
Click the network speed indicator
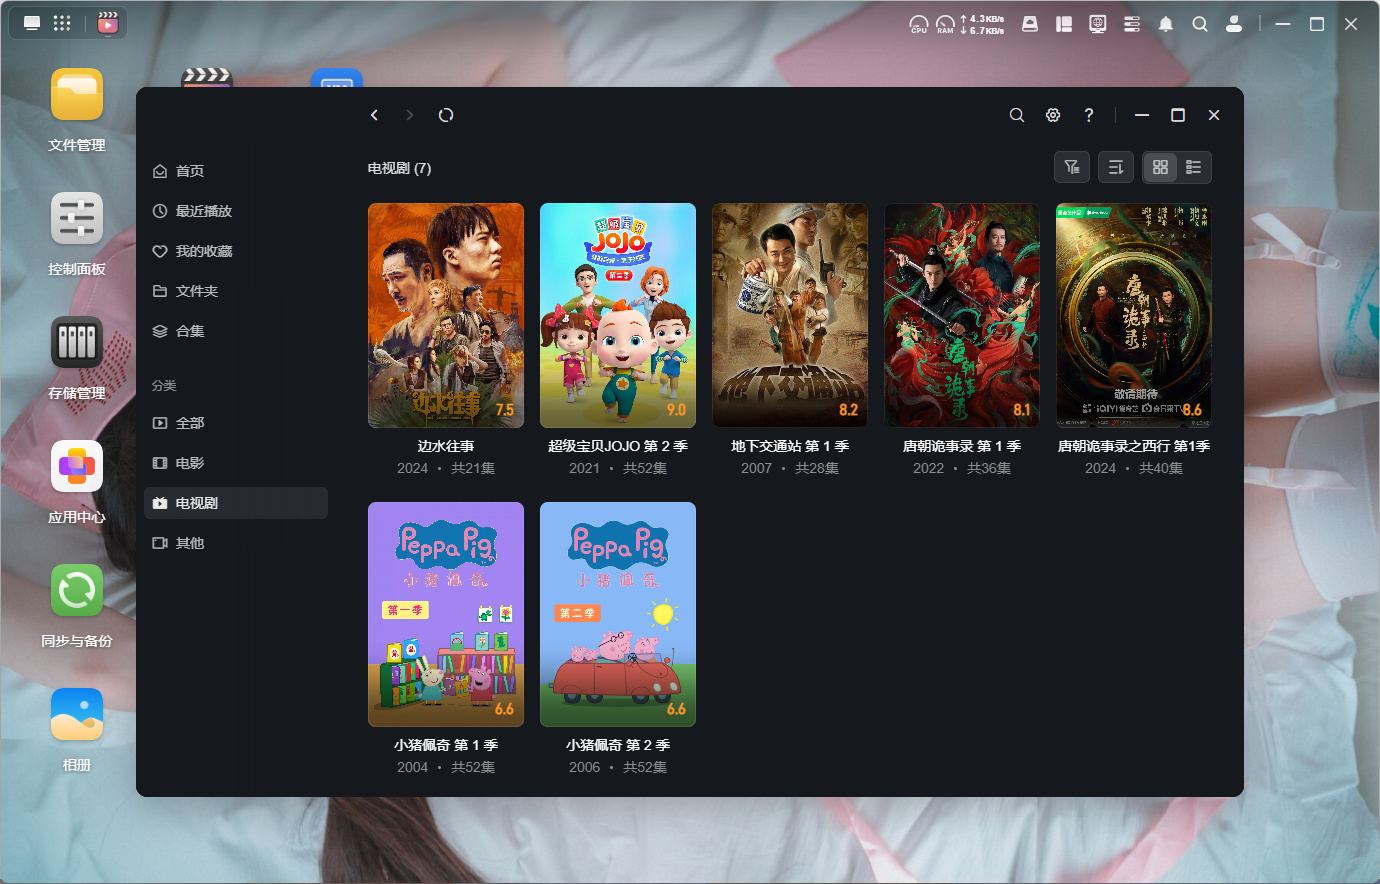[x=982, y=24]
